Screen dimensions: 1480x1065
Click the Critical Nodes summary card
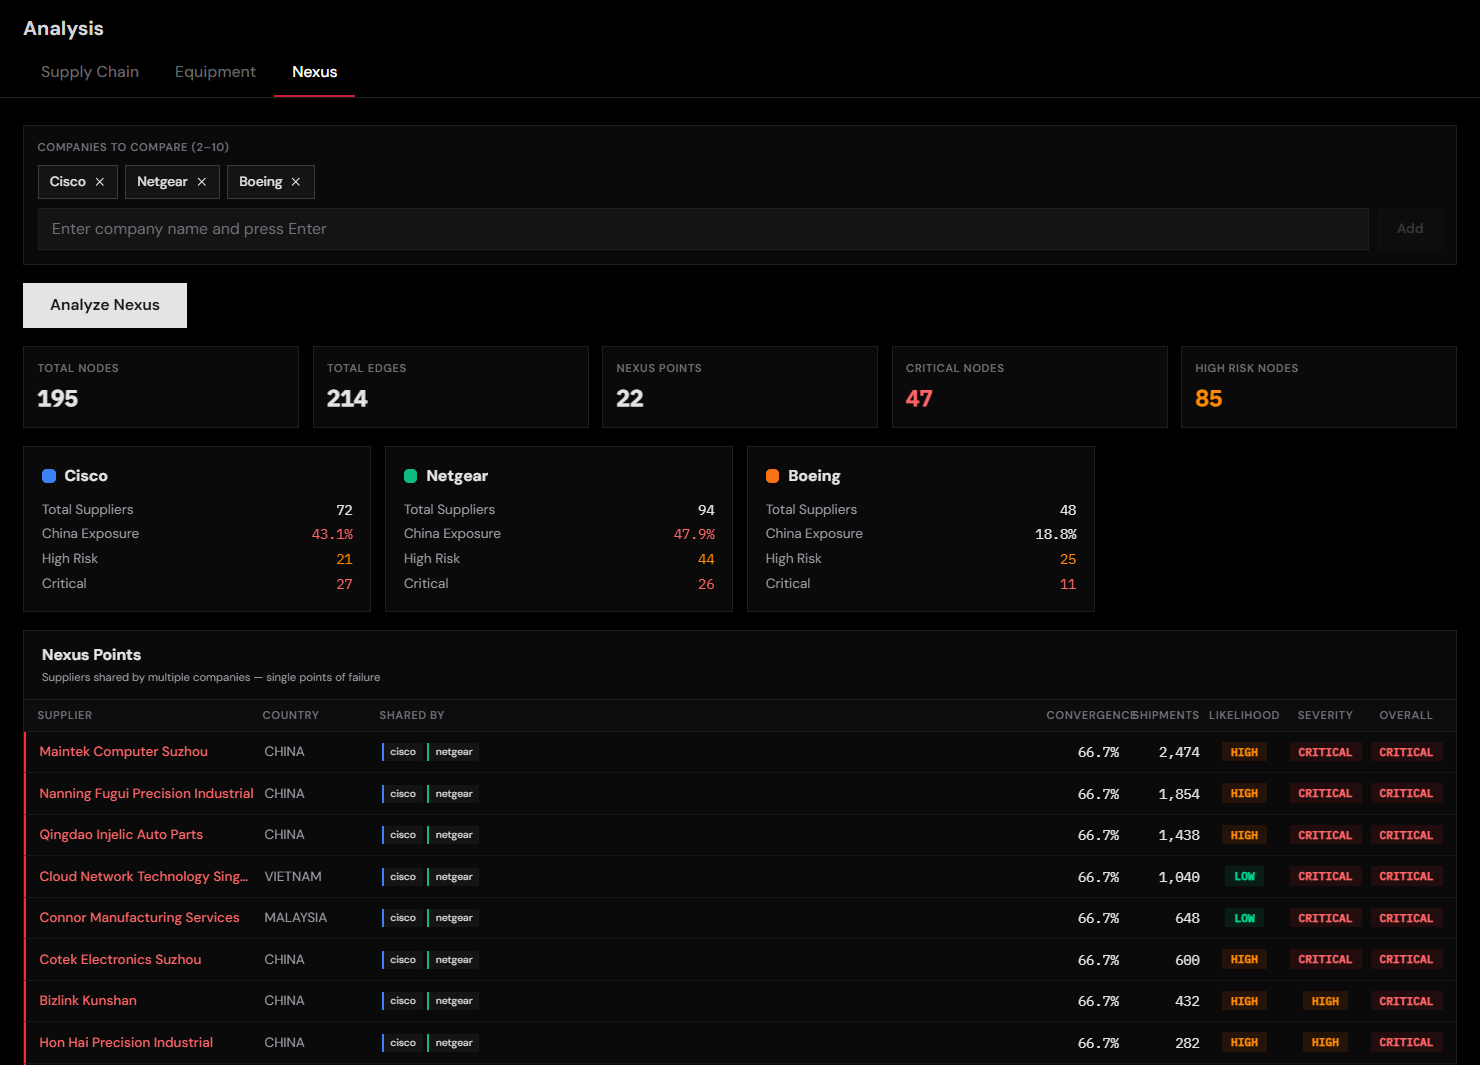click(x=1029, y=387)
